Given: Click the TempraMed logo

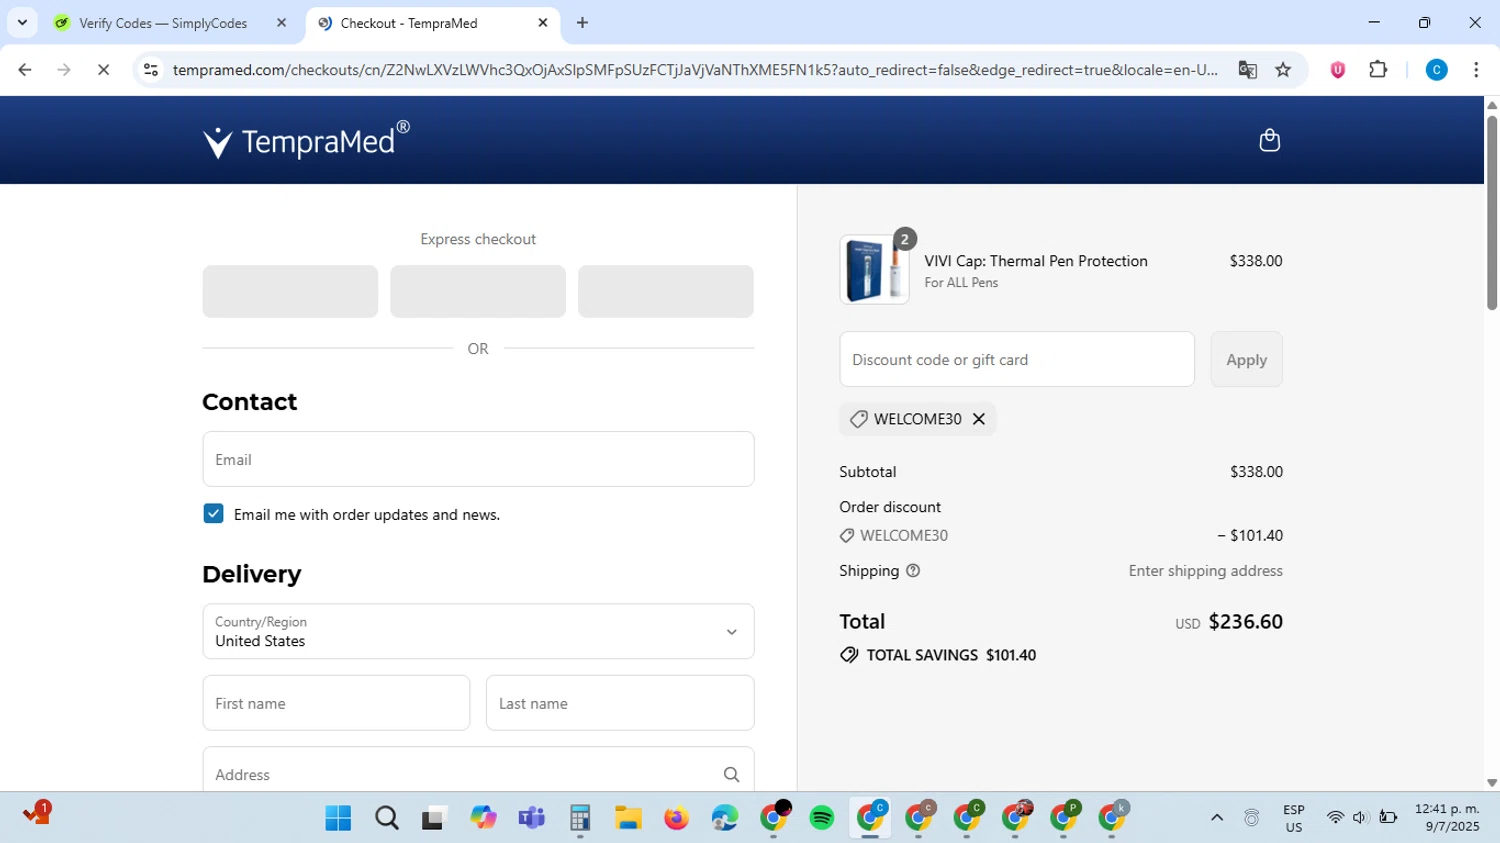Looking at the screenshot, I should (x=306, y=140).
